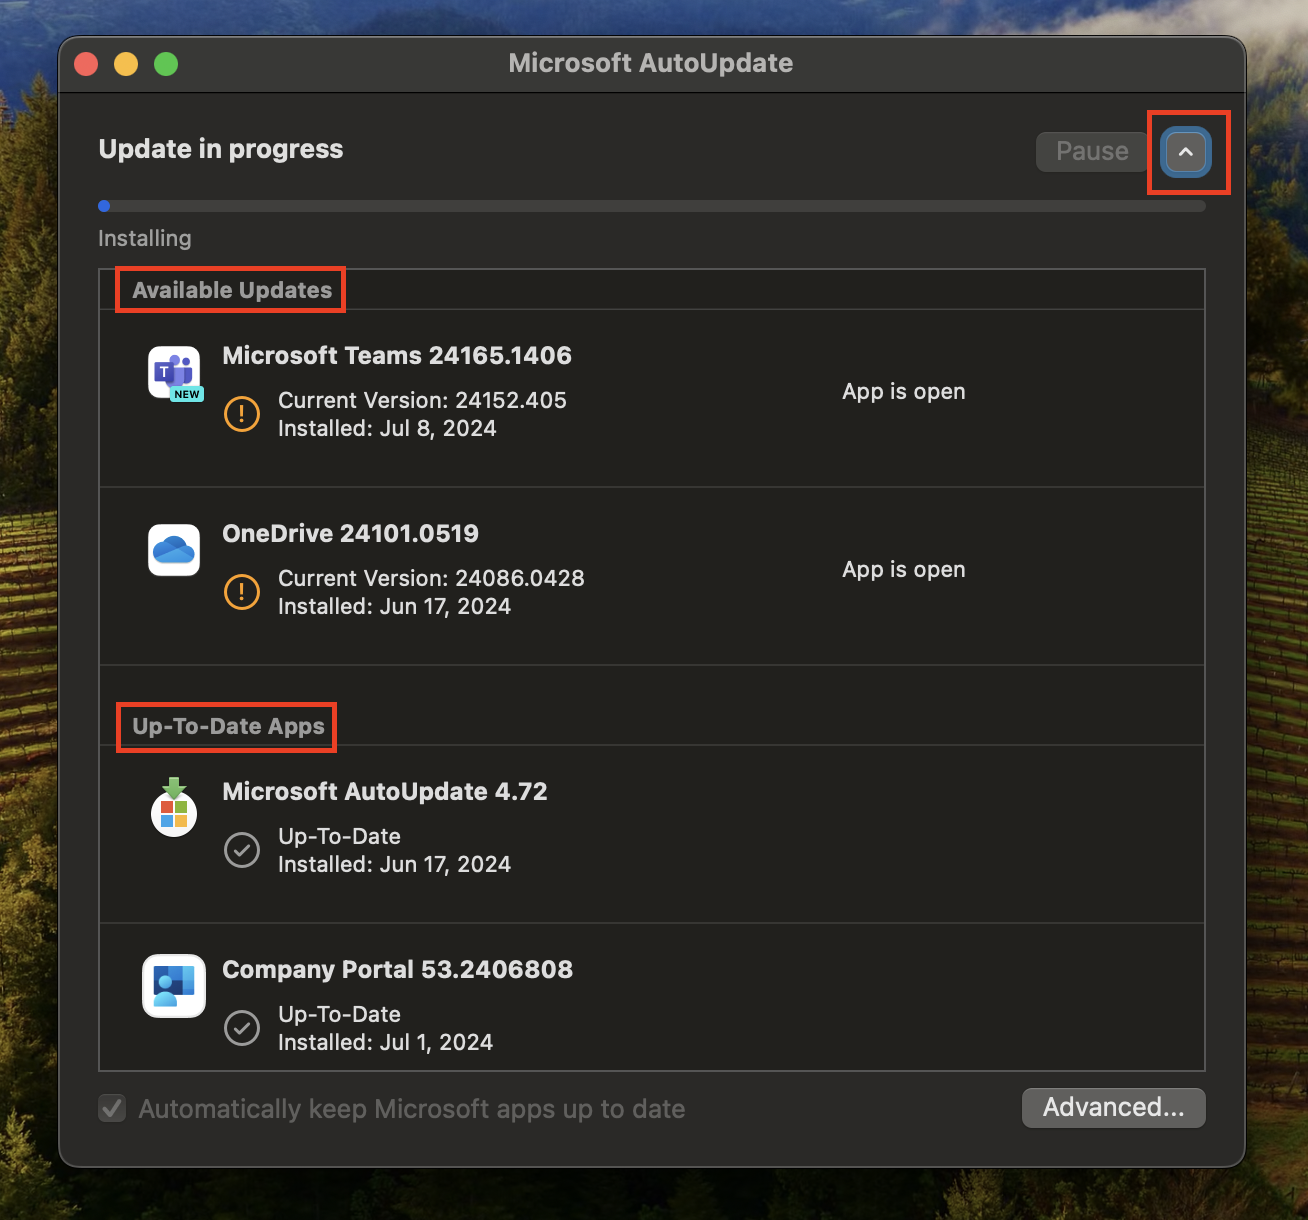Viewport: 1308px width, 1220px height.
Task: Close the Microsoft AutoUpdate window
Action: 86,64
